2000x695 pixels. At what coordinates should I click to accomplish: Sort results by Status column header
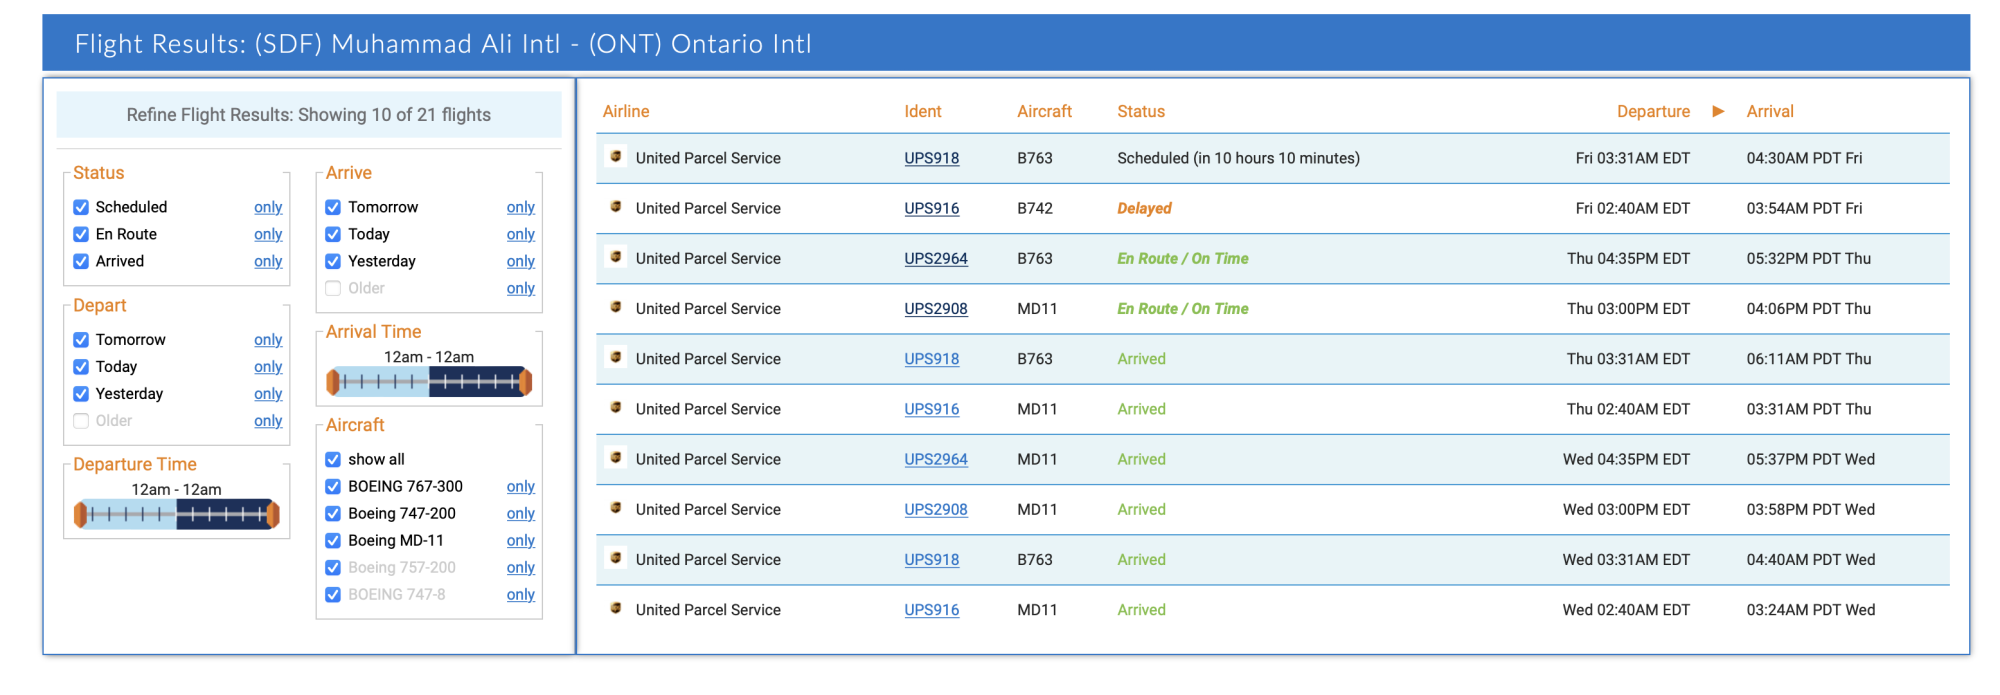[1141, 111]
